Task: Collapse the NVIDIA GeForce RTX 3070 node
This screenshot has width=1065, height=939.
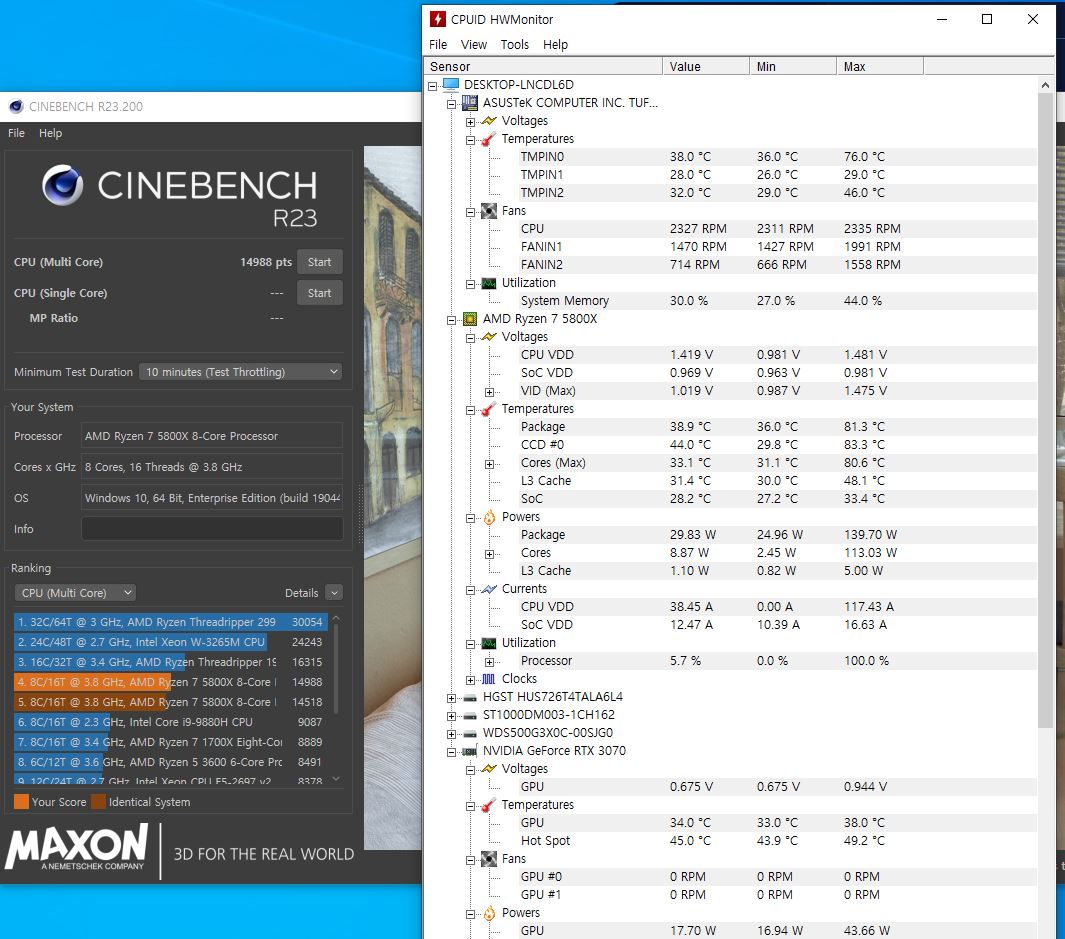Action: pos(452,752)
